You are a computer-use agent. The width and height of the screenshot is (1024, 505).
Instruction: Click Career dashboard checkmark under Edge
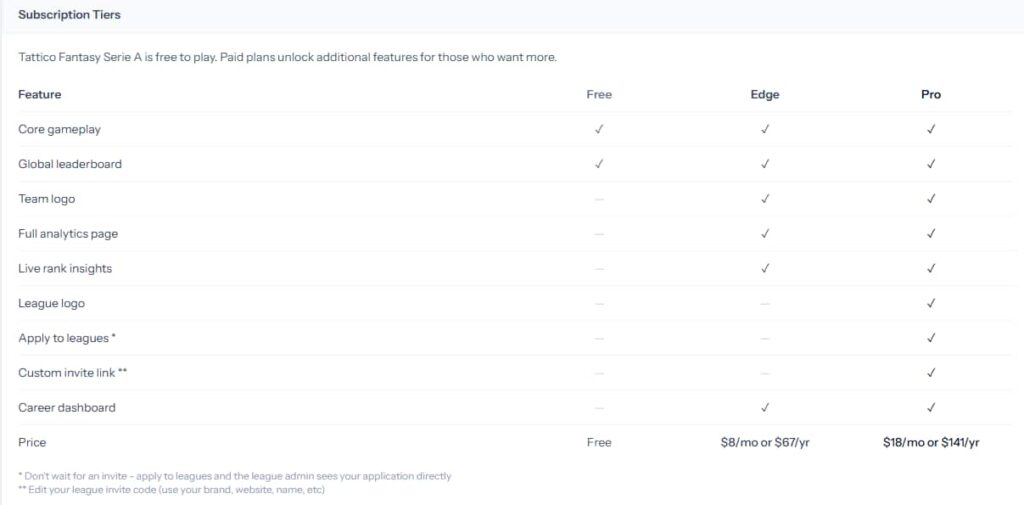pyautogui.click(x=765, y=408)
